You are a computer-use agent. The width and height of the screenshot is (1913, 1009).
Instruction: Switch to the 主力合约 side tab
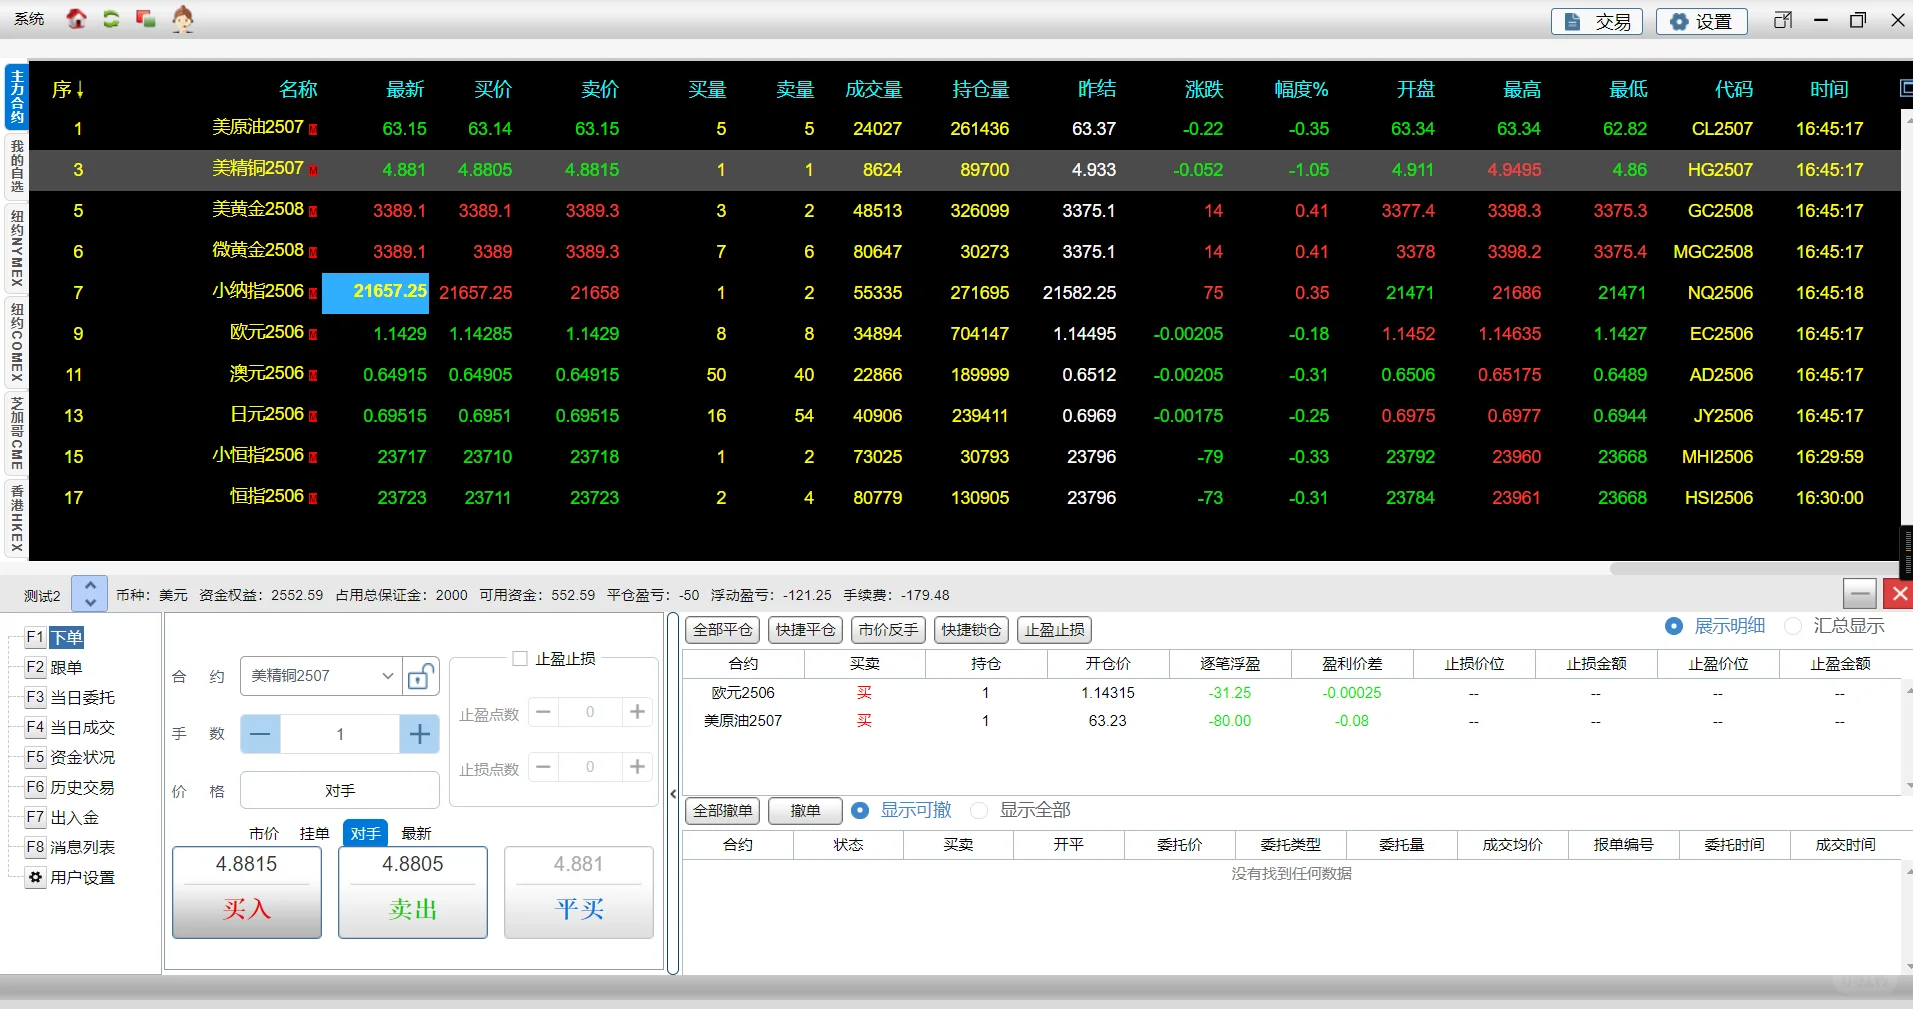(x=17, y=96)
